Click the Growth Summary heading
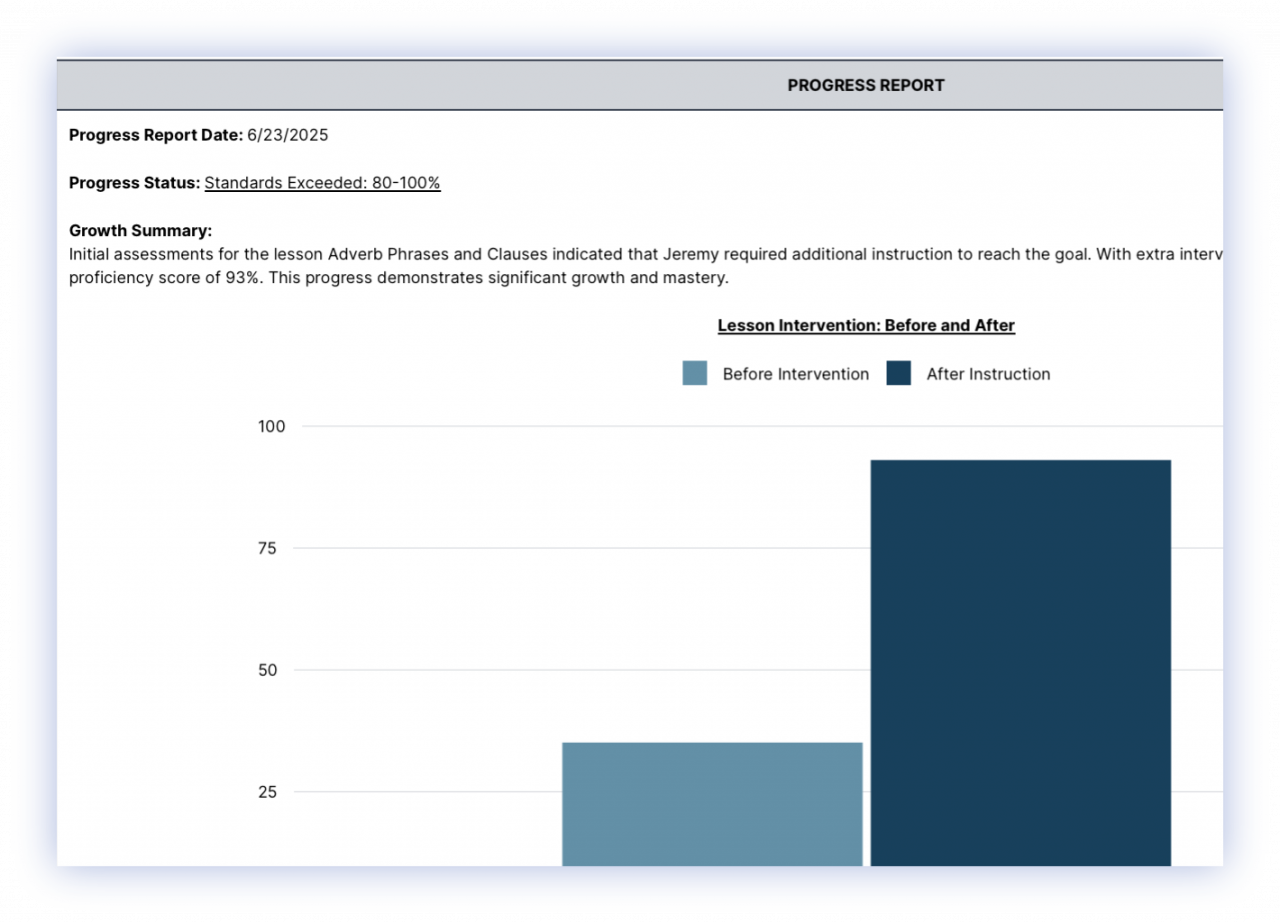Viewport: 1280px width, 923px height. [140, 231]
